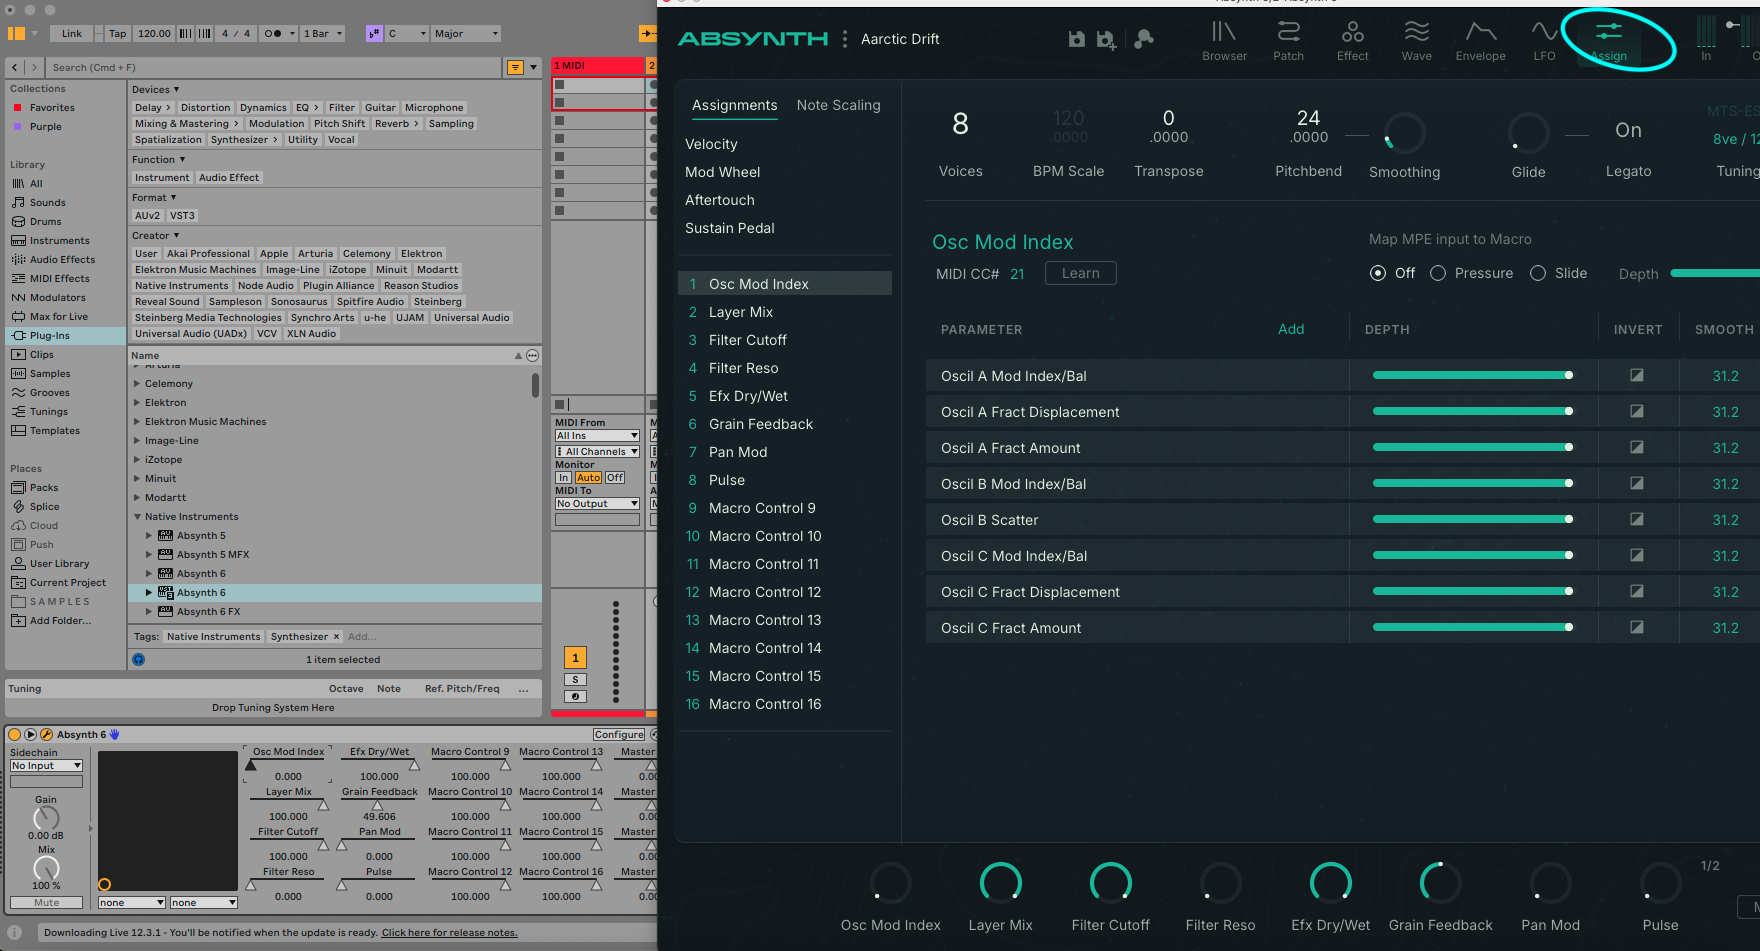Image resolution: width=1760 pixels, height=951 pixels.
Task: Select the Slide MPE input radio button
Action: coord(1538,273)
